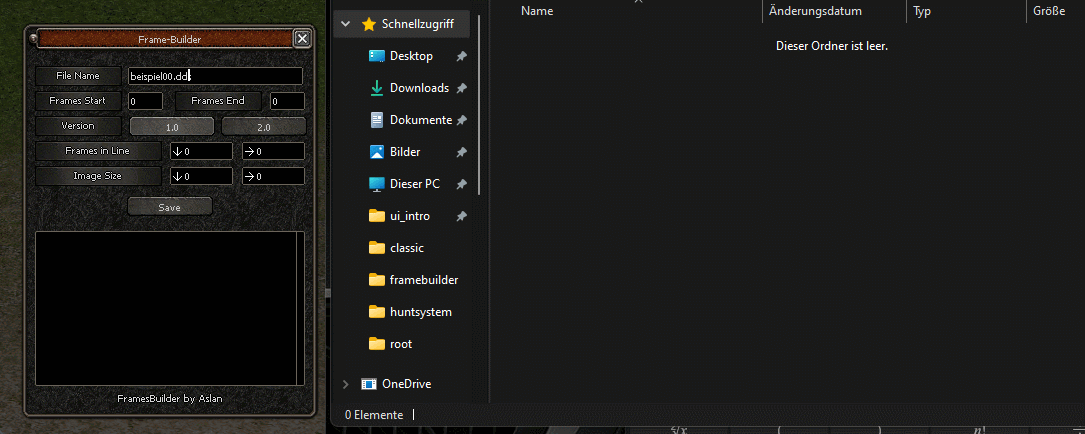Click the Typ column header
Screen dimensions: 1085x434
pos(922,11)
